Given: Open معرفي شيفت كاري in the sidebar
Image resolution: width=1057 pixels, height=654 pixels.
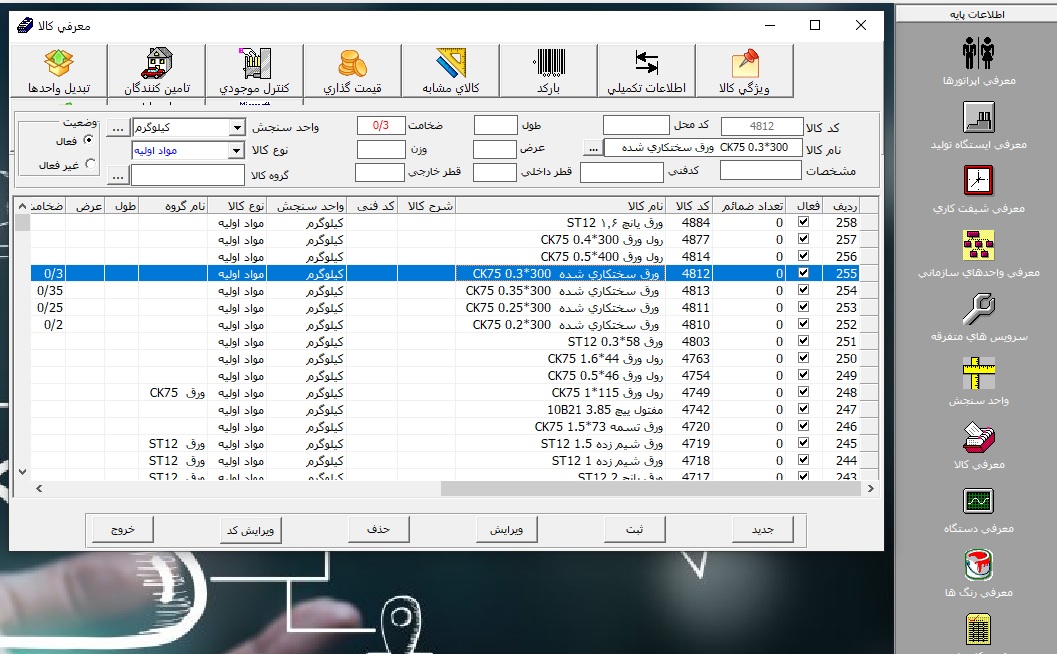Looking at the screenshot, I should click(x=978, y=189).
